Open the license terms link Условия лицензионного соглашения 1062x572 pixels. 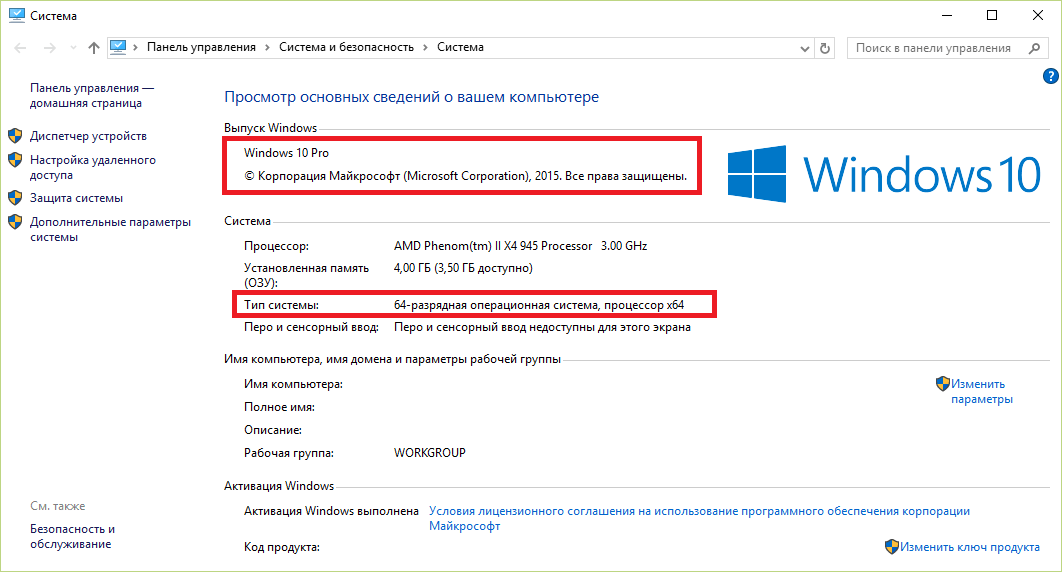coord(699,511)
